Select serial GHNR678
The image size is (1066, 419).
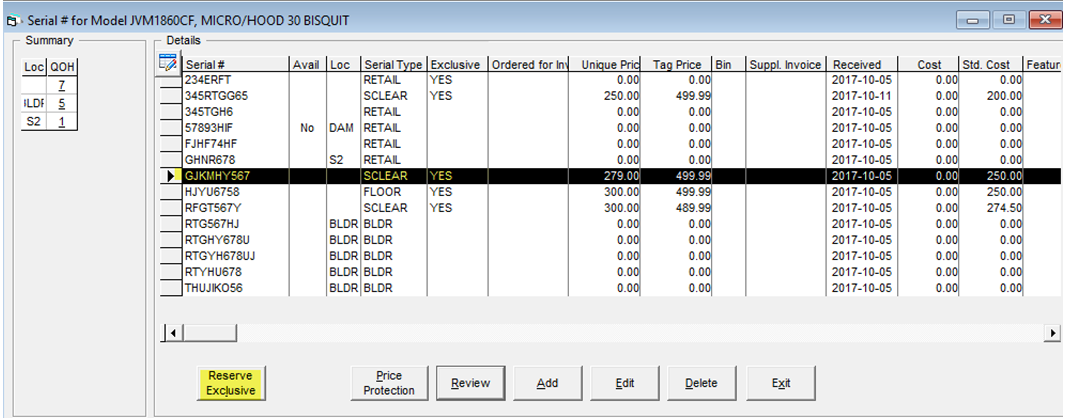pyautogui.click(x=236, y=160)
